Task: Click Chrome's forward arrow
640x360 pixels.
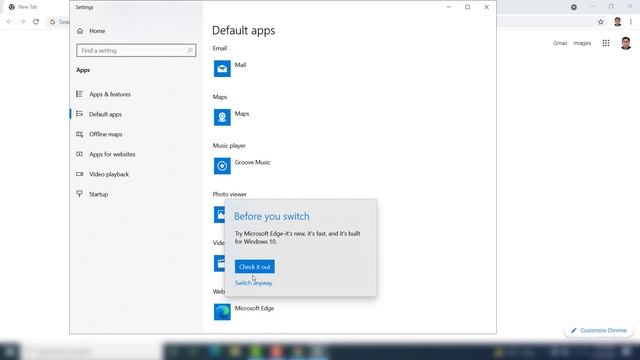Action: click(22, 22)
